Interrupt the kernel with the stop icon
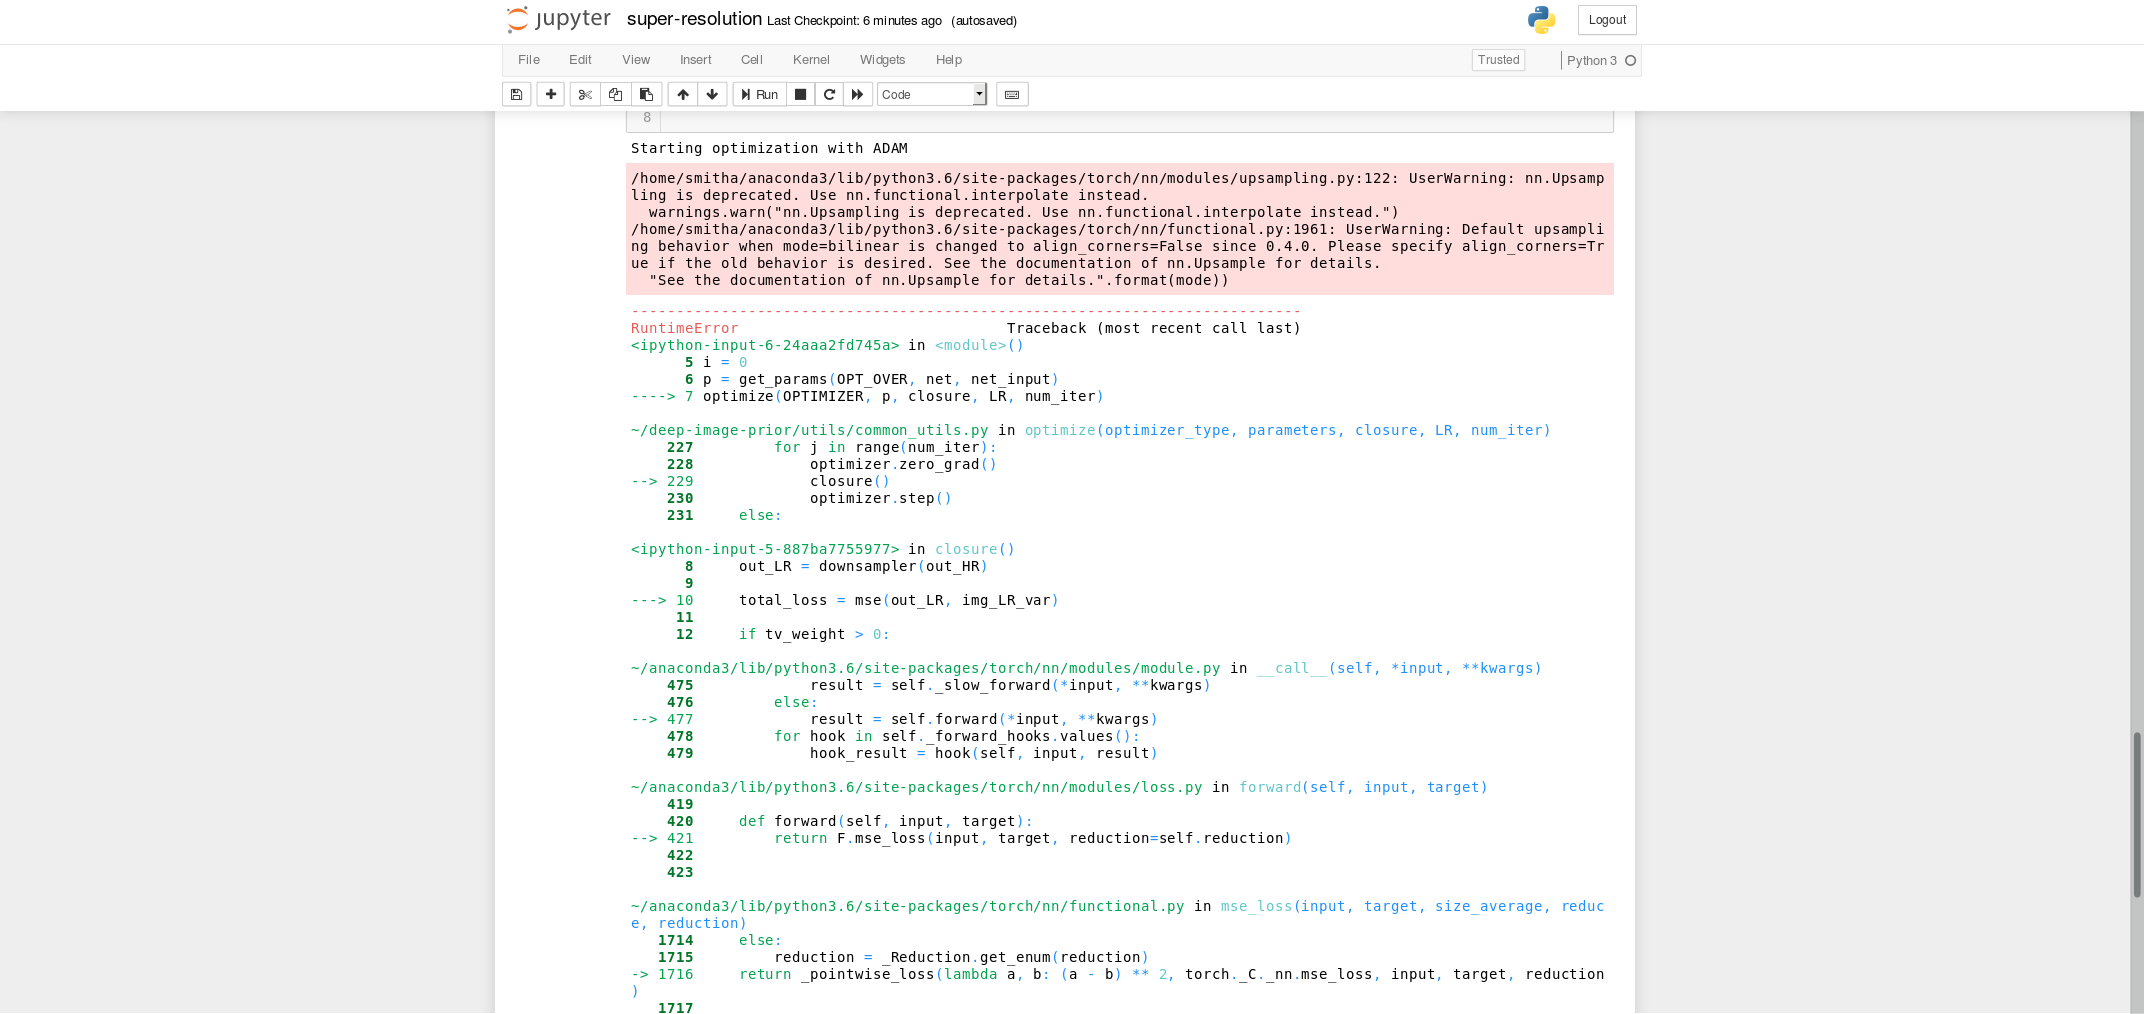 (x=800, y=94)
